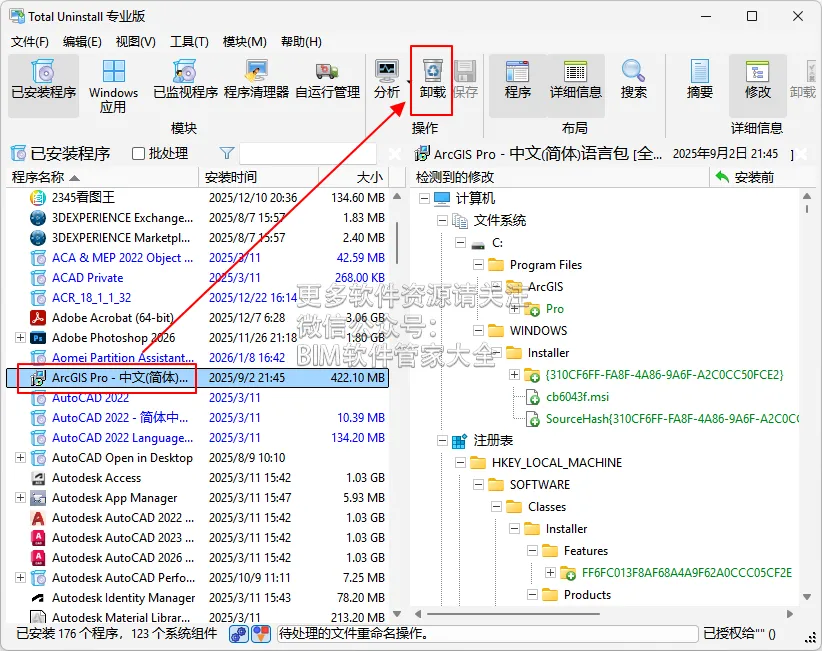Expand FF6FC013F8AF68A4... registry key
This screenshot has width=822, height=651.
(x=550, y=573)
